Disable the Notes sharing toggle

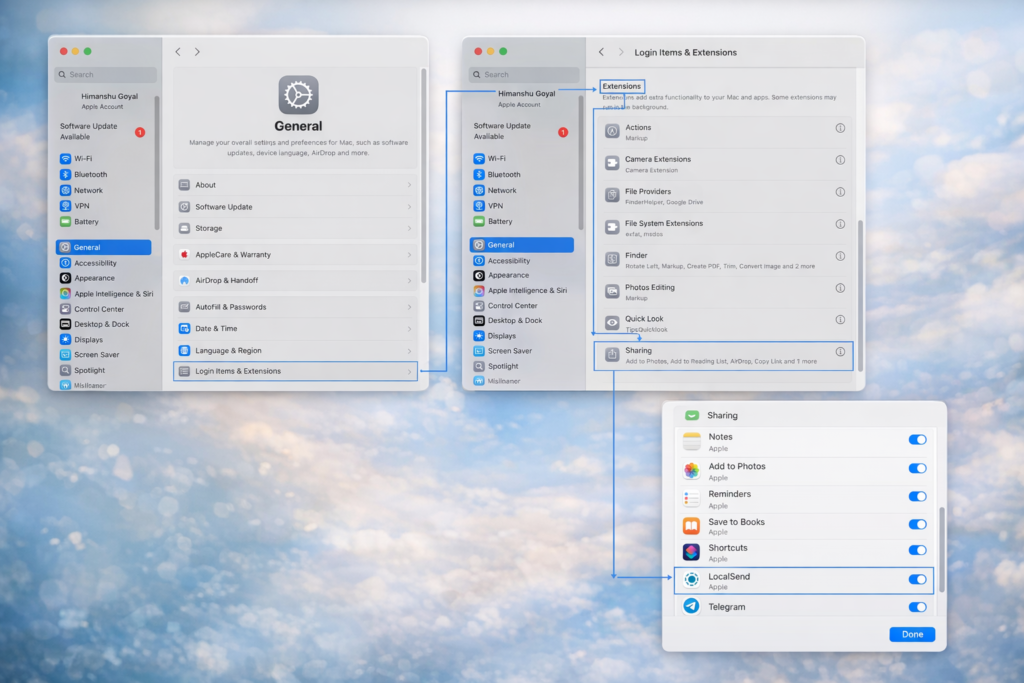click(x=917, y=440)
